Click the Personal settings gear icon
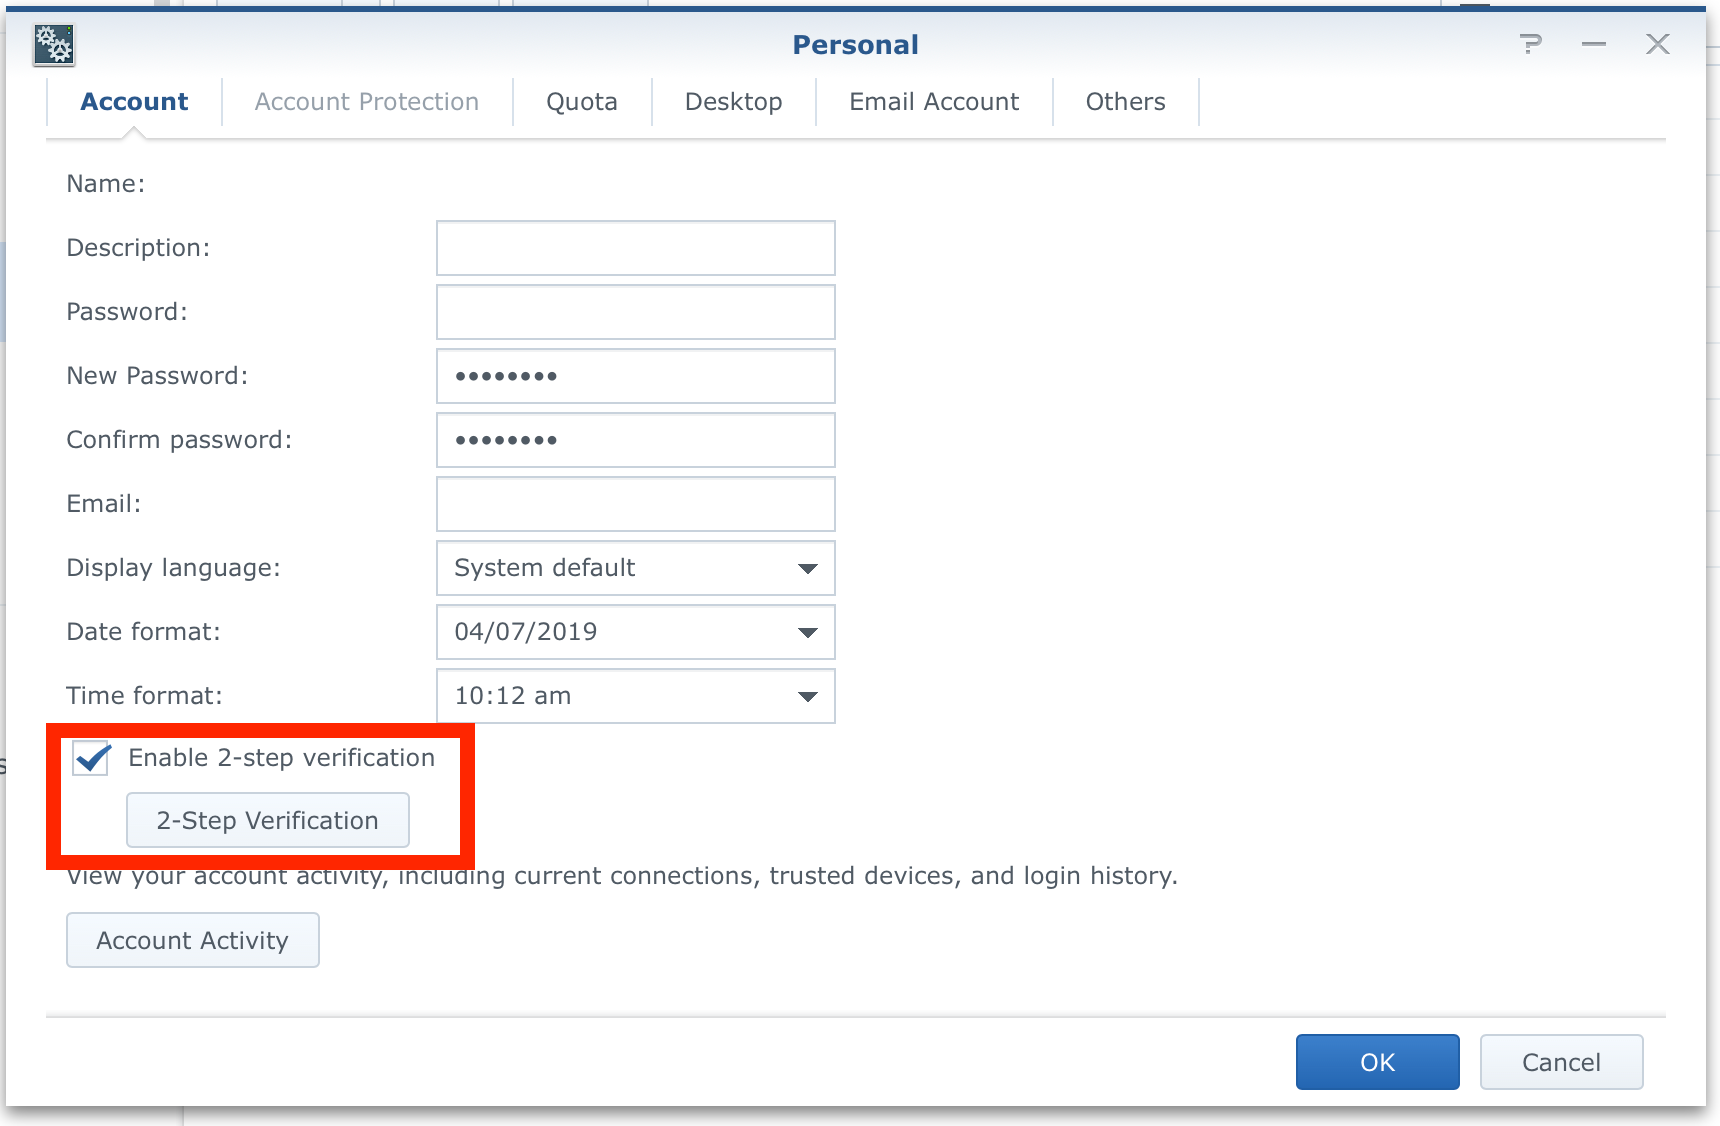 (x=54, y=45)
